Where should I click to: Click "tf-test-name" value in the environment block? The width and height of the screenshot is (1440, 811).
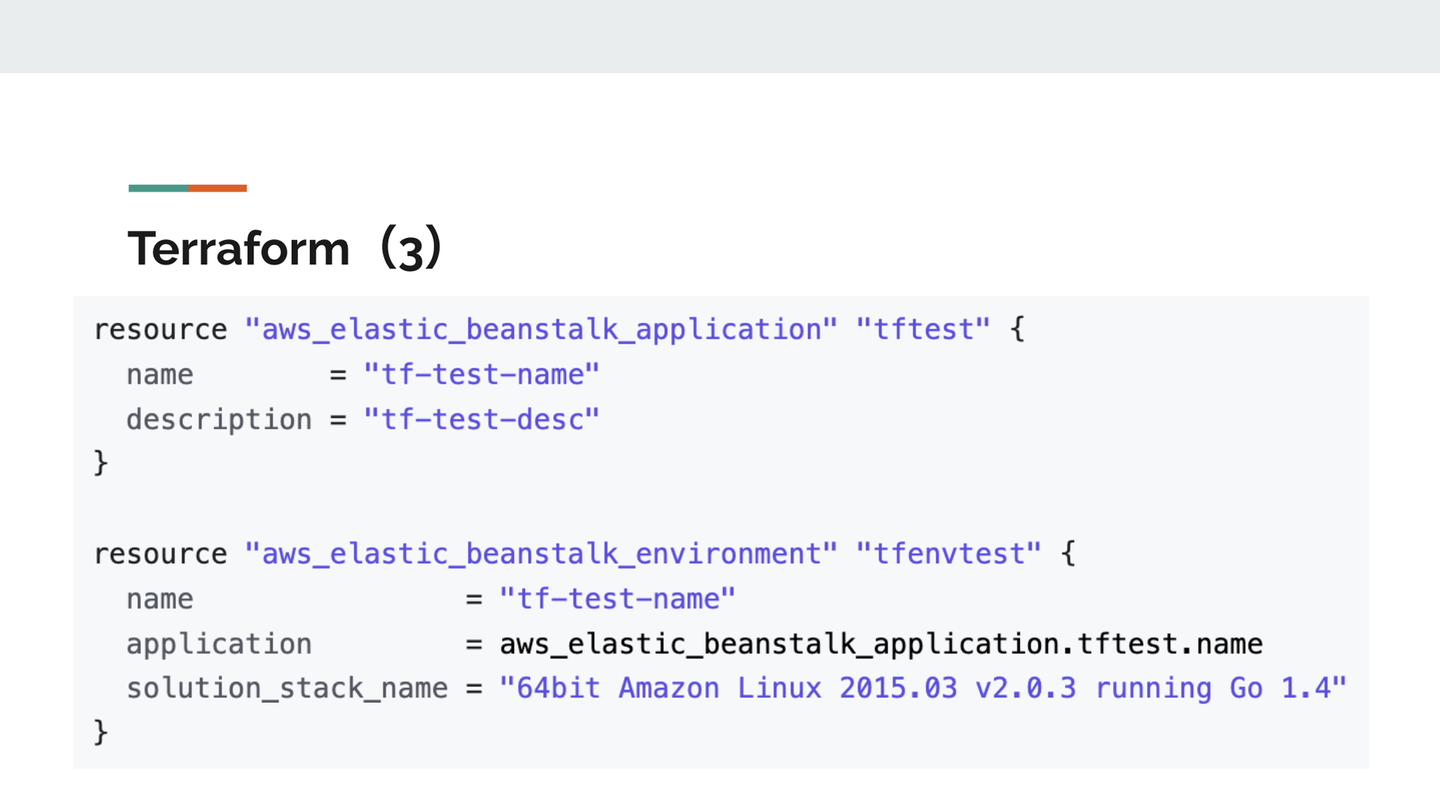(617, 599)
